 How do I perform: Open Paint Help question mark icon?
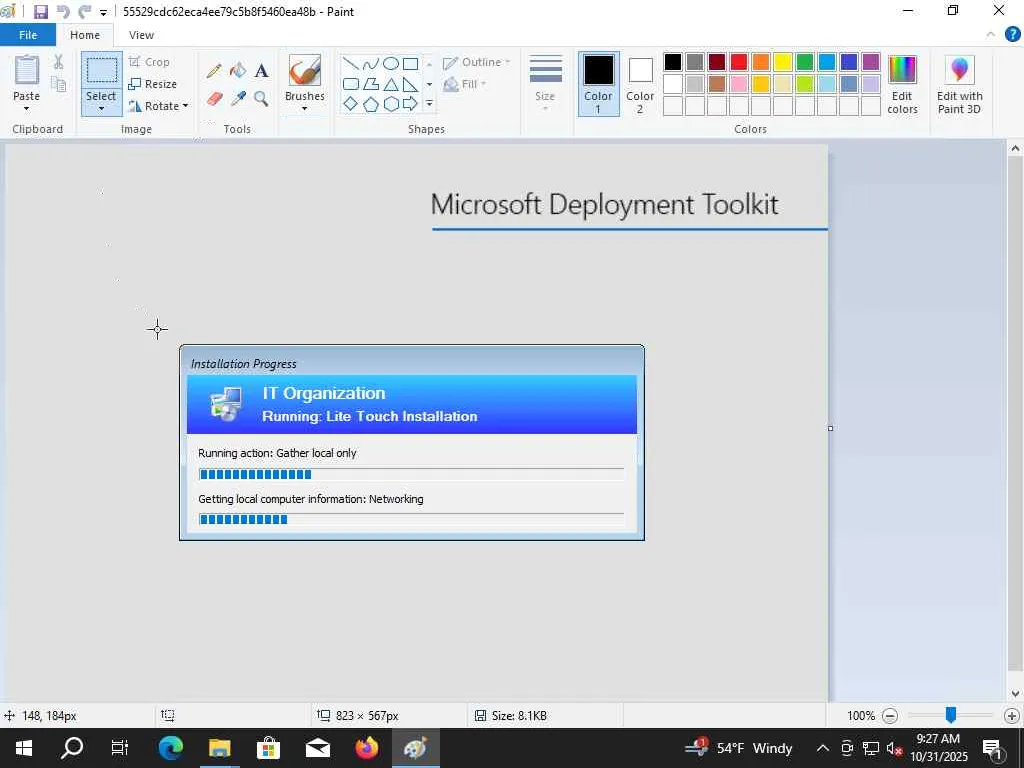coord(1012,35)
